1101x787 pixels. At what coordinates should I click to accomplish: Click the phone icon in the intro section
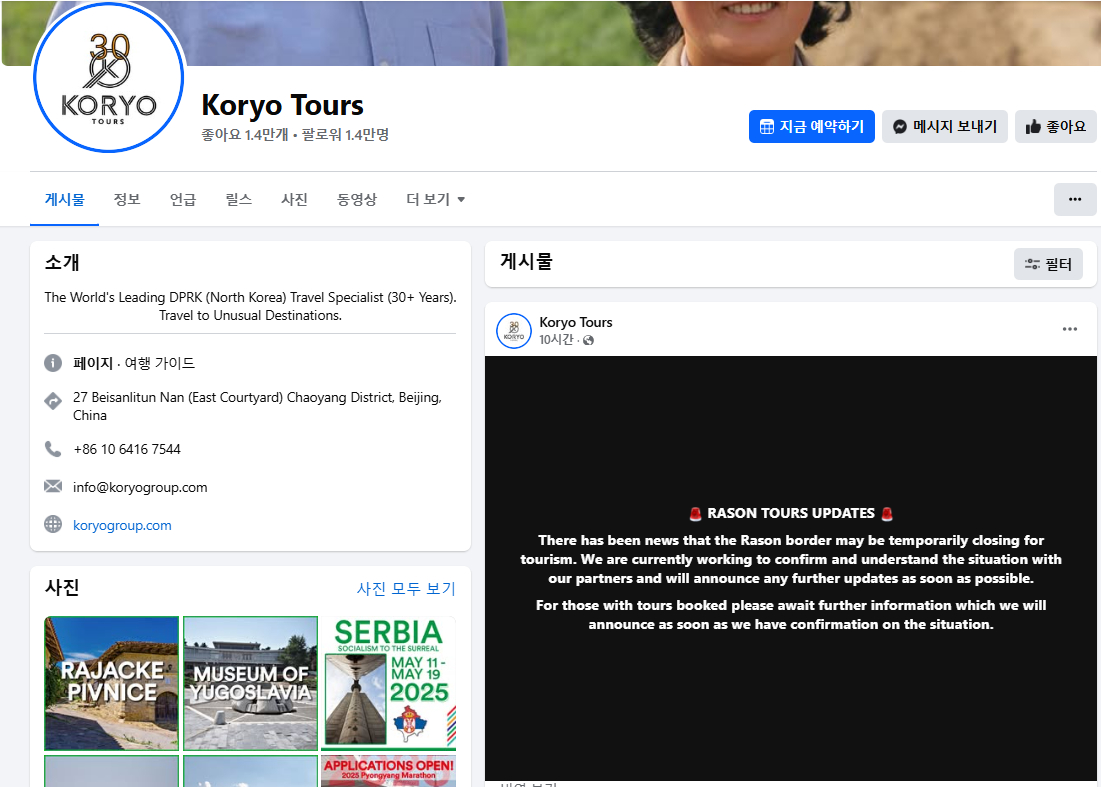click(x=53, y=449)
